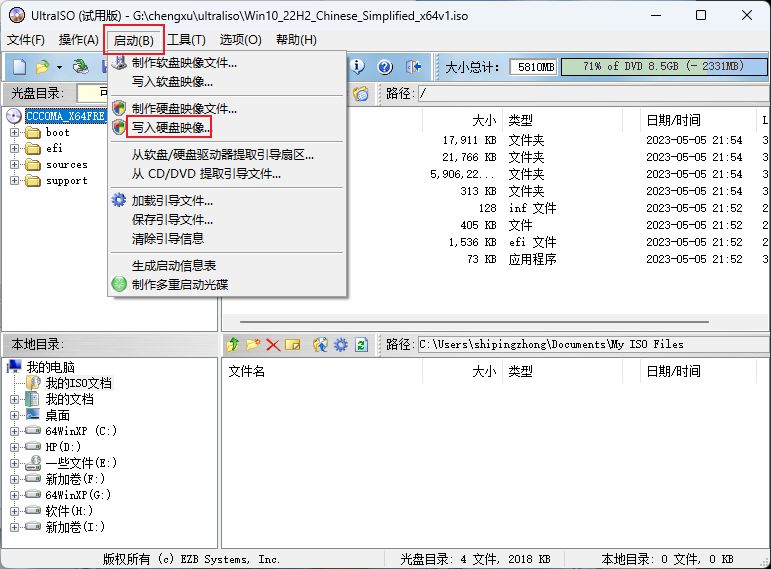Click the up-folder icon in local toolbar
This screenshot has height=569, width=771.
click(x=233, y=345)
